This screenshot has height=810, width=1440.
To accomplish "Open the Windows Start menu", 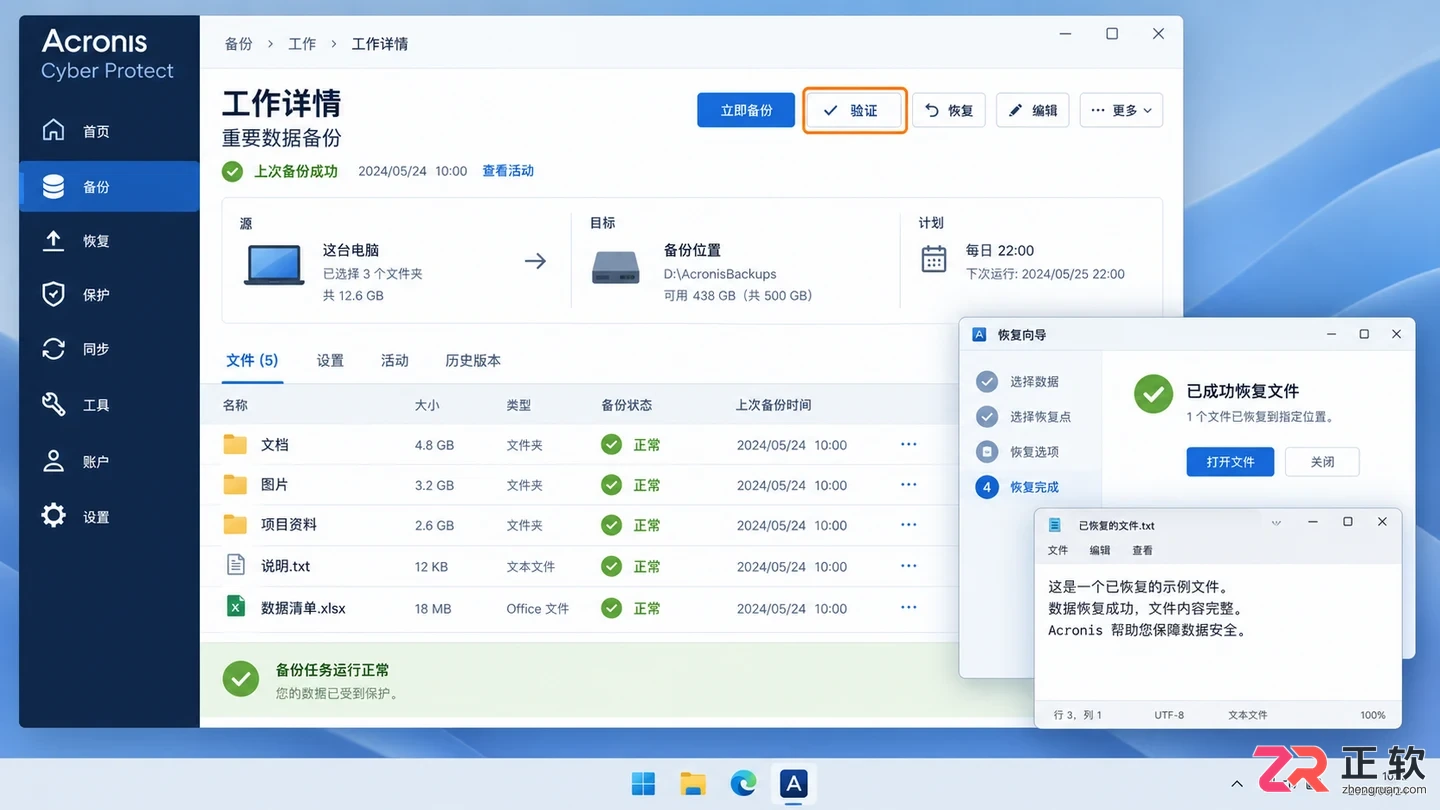I will click(x=643, y=784).
